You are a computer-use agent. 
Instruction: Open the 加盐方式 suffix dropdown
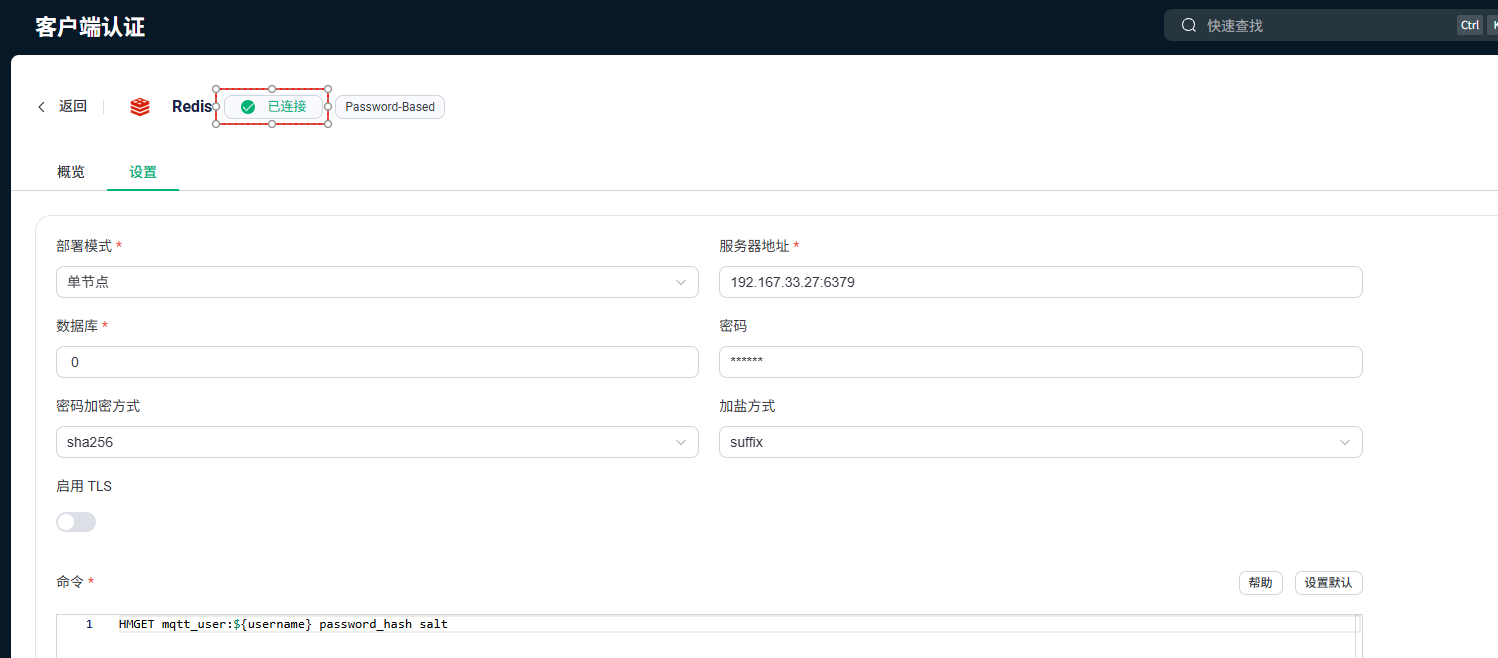point(1040,442)
